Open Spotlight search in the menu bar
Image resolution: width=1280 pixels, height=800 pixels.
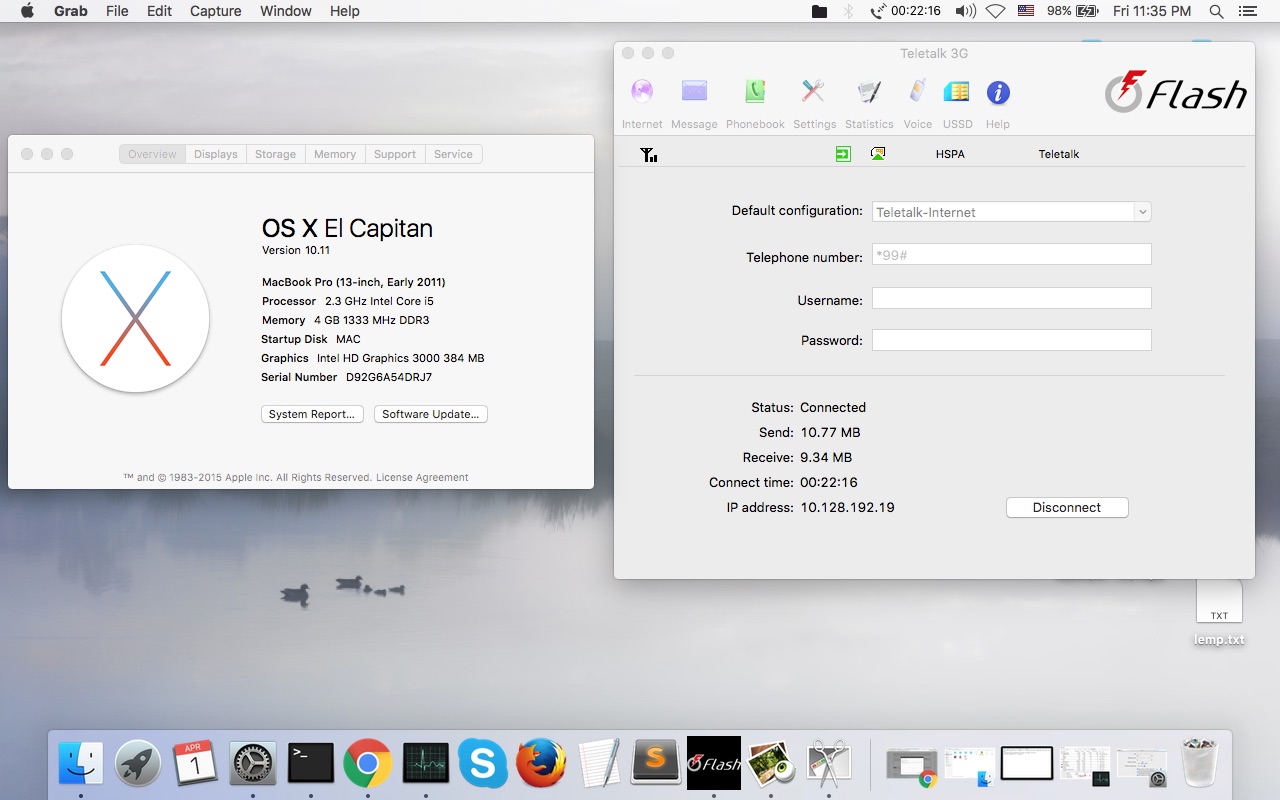1216,11
